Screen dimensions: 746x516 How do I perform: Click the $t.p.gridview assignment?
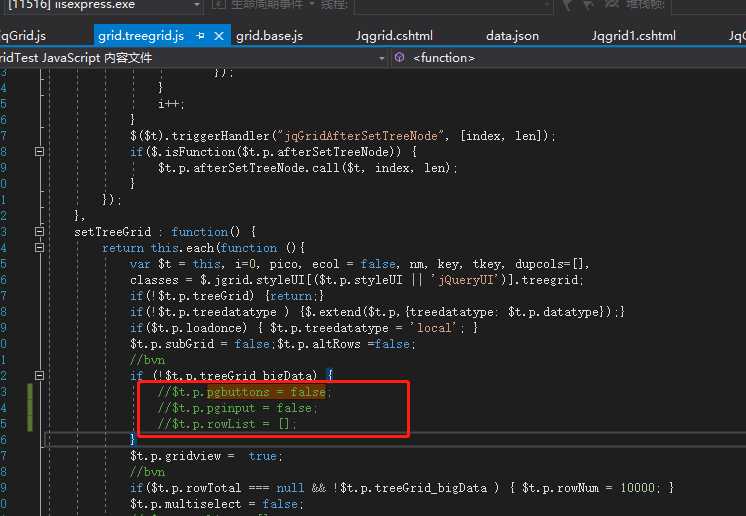206,456
